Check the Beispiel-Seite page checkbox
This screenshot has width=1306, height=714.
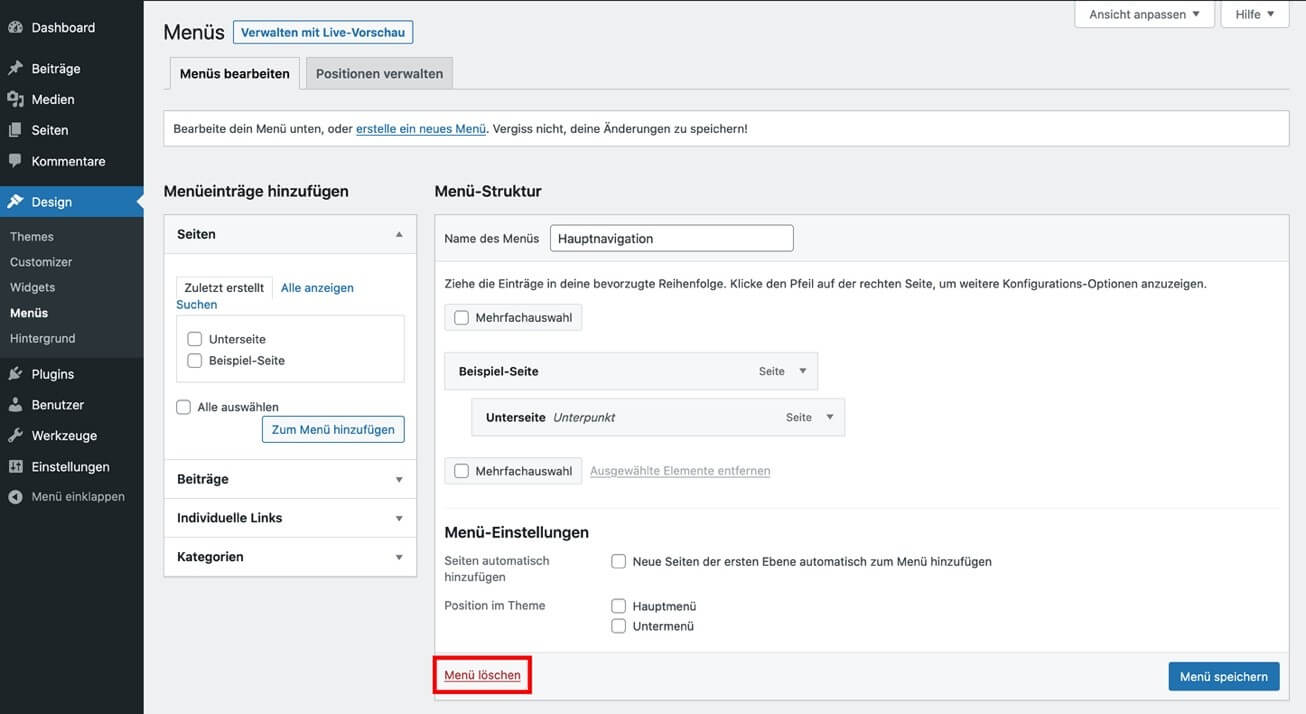(195, 360)
